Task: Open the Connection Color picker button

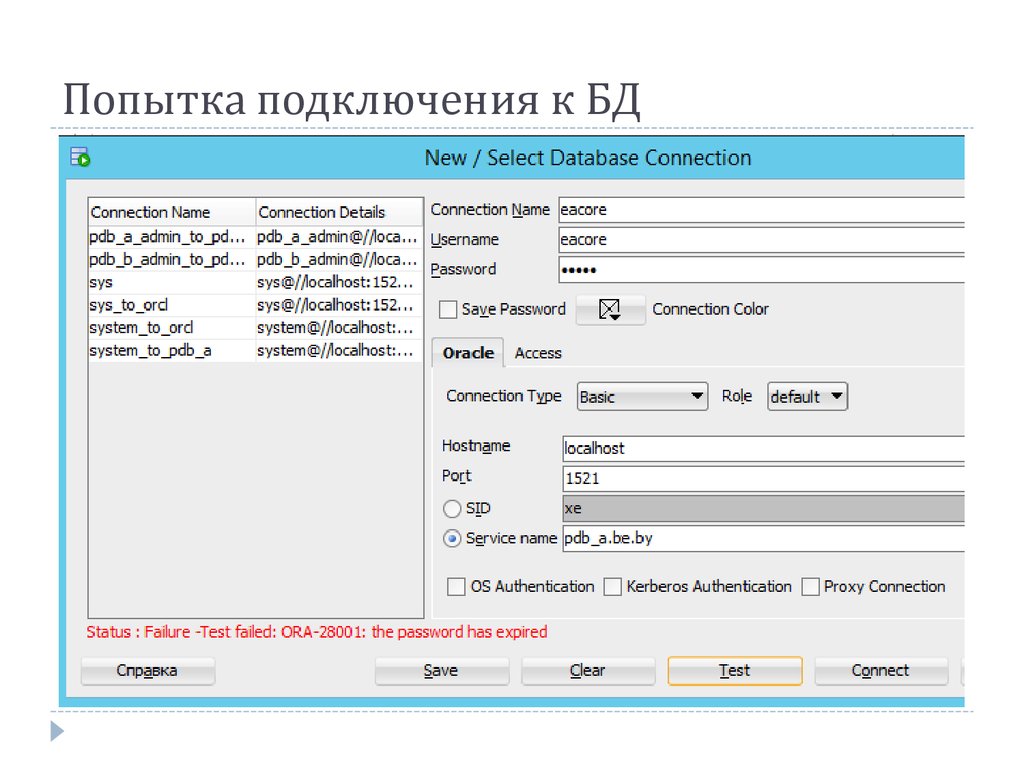Action: (x=610, y=309)
